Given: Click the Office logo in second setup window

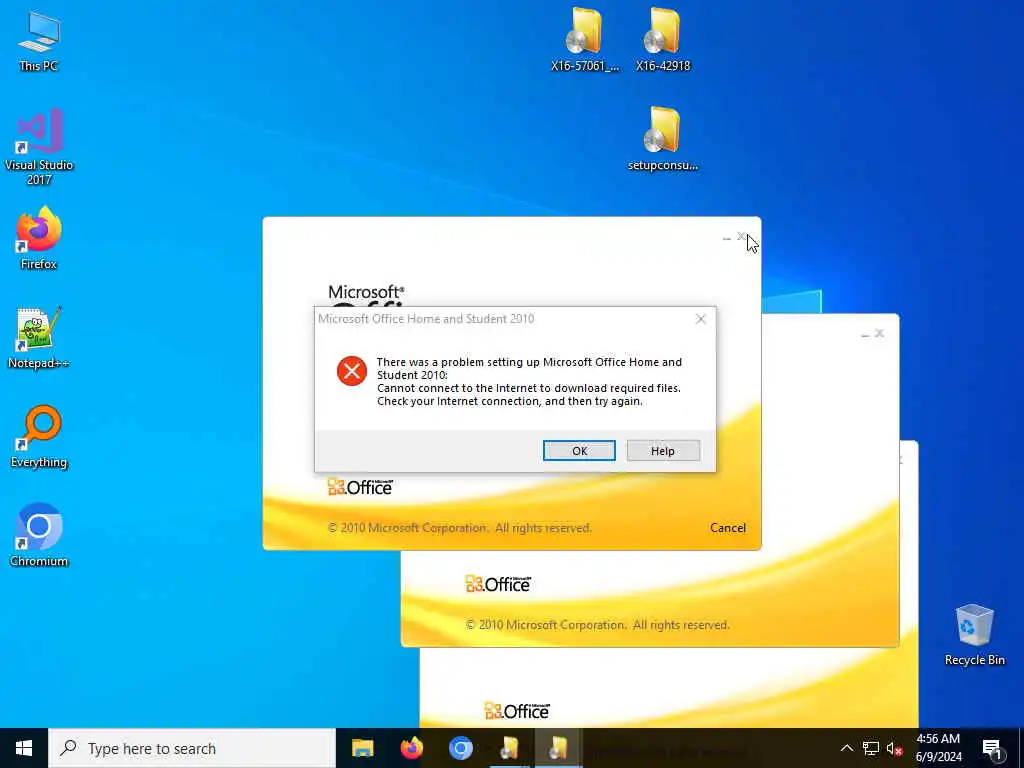Looking at the screenshot, I should pos(498,583).
